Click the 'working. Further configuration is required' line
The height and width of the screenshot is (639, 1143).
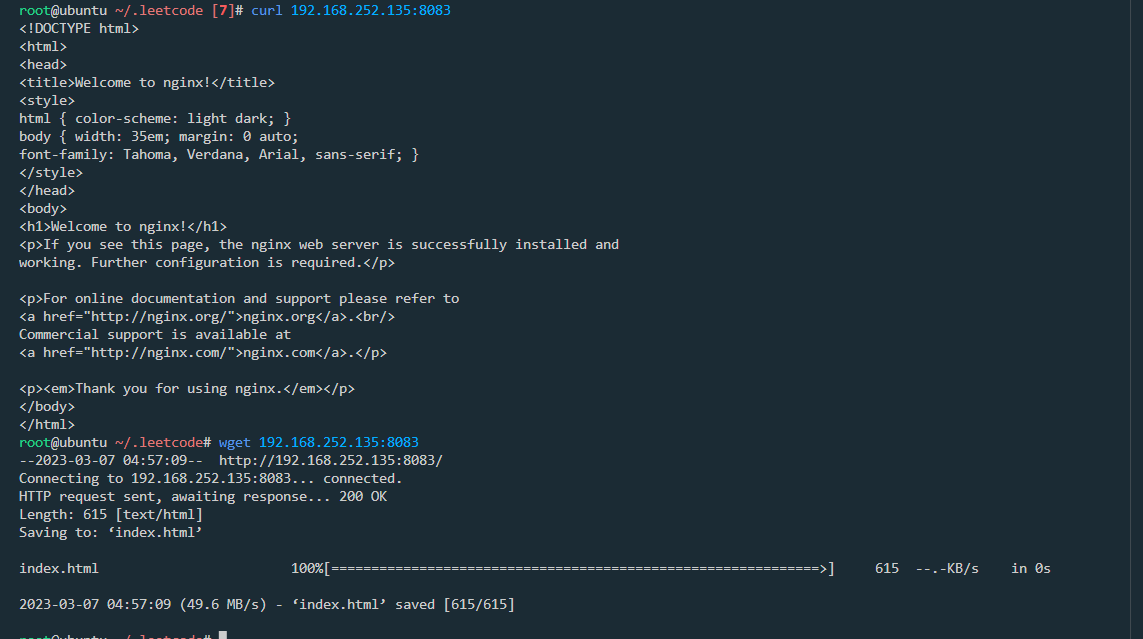click(x=207, y=262)
